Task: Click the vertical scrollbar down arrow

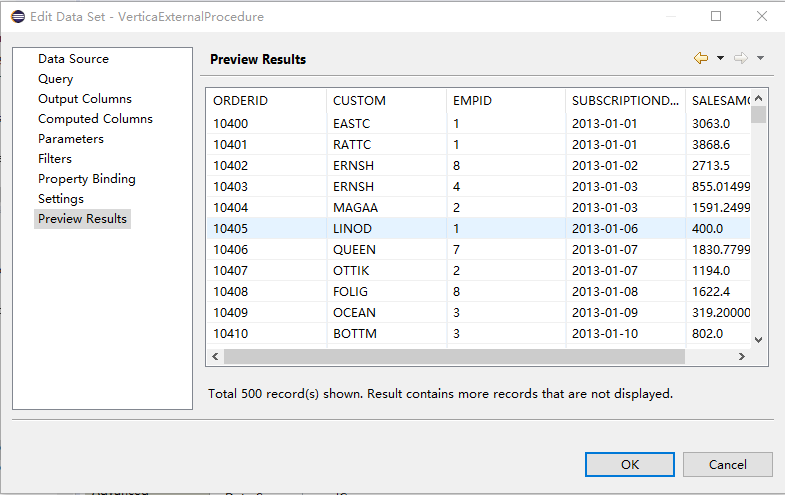Action: [x=759, y=340]
